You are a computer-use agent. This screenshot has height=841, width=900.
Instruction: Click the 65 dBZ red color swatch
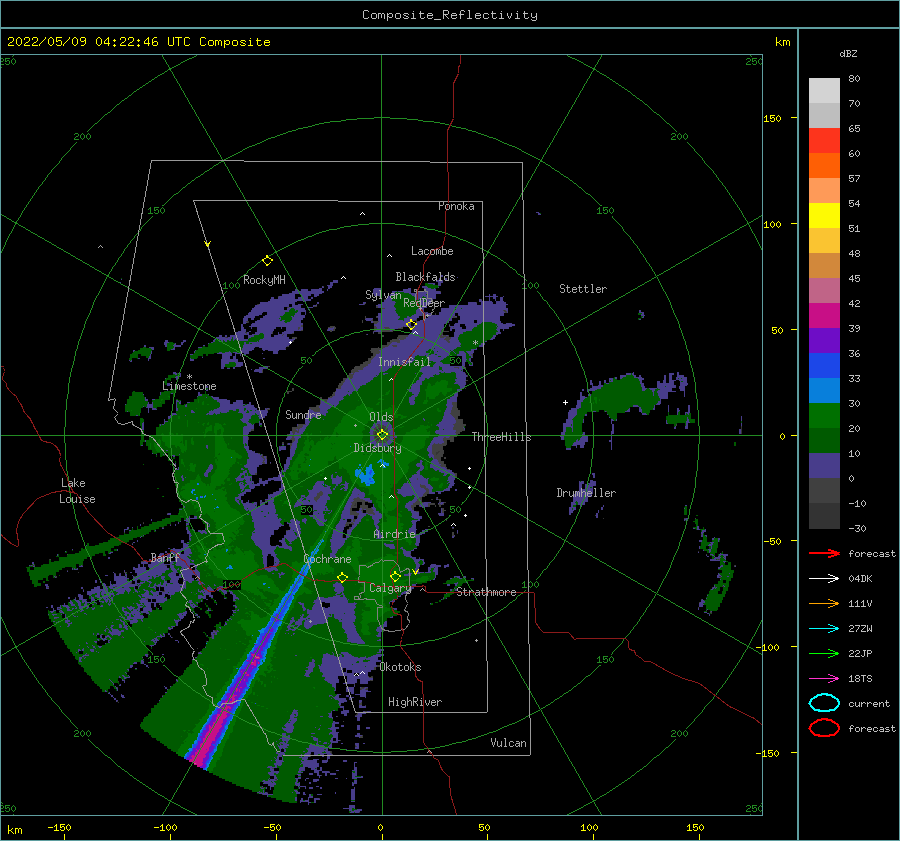click(824, 140)
